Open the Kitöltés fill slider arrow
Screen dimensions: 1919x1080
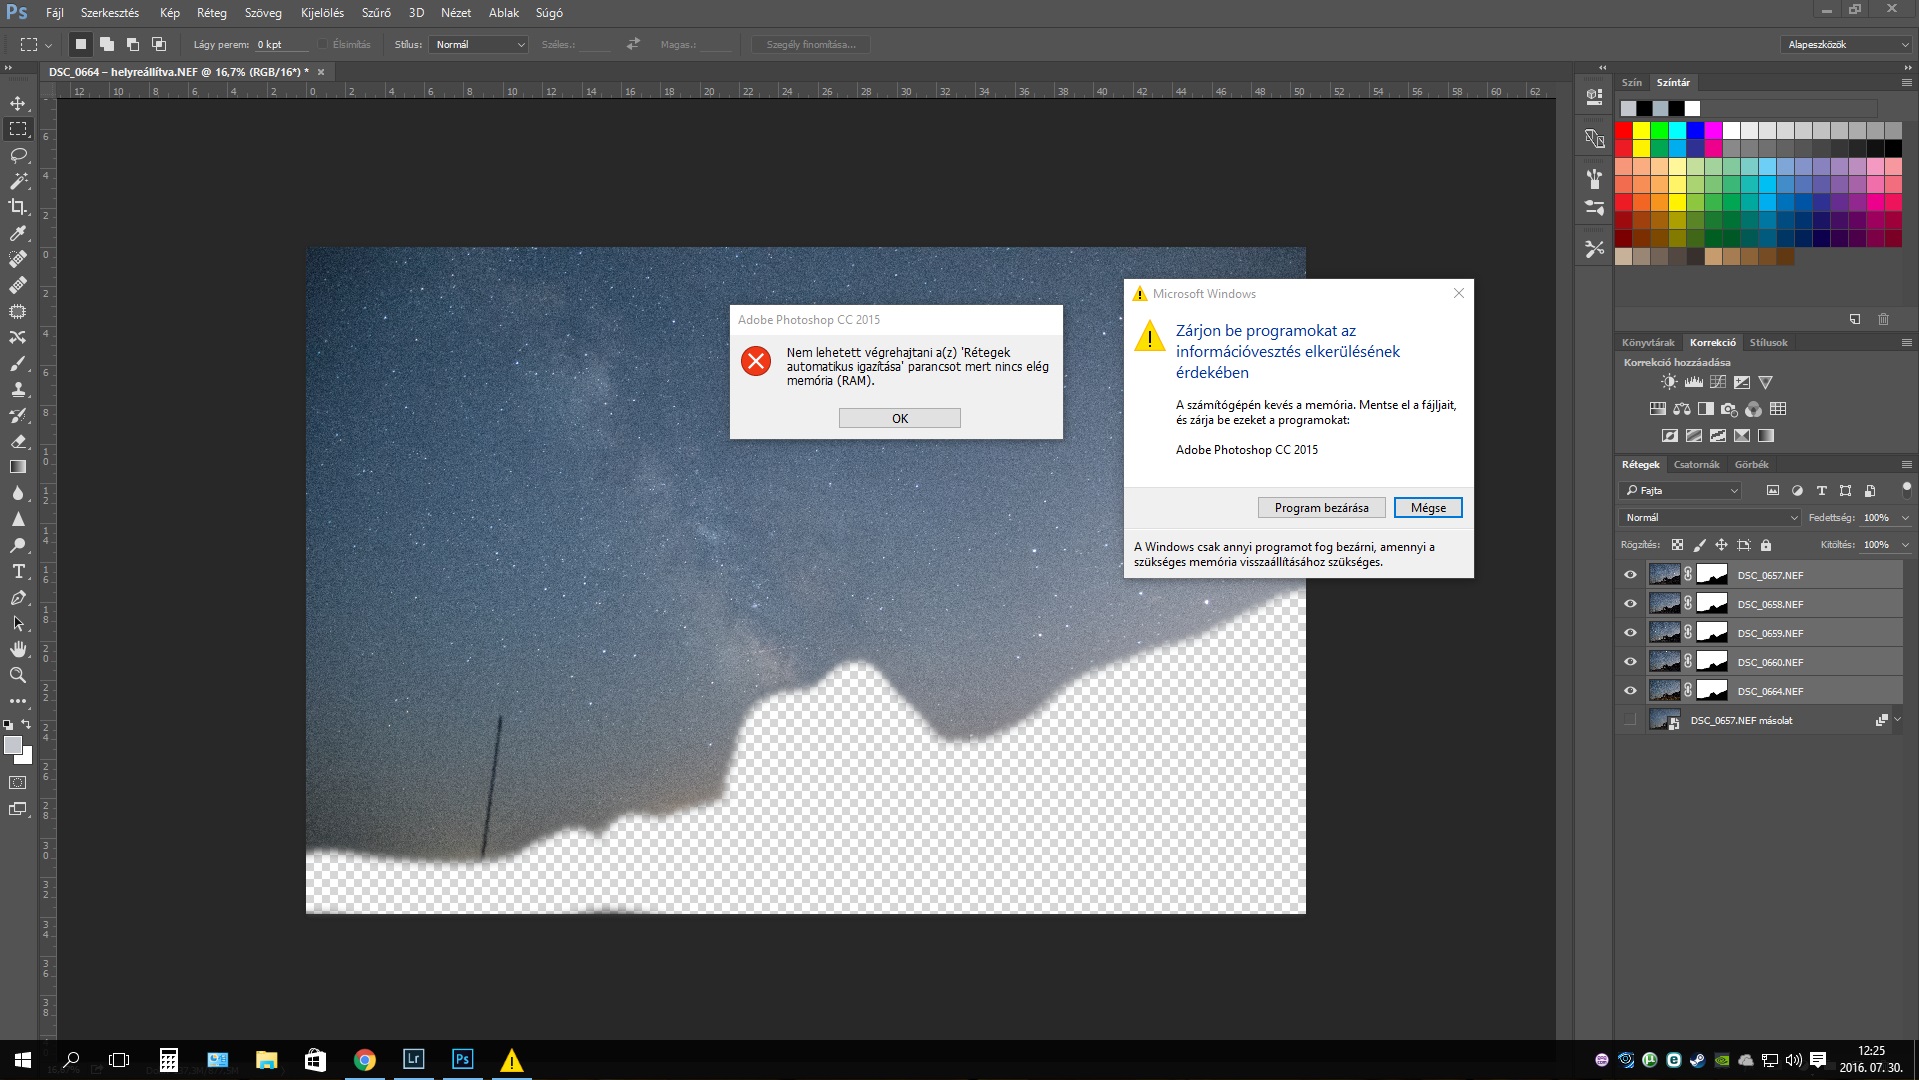pos(1905,545)
